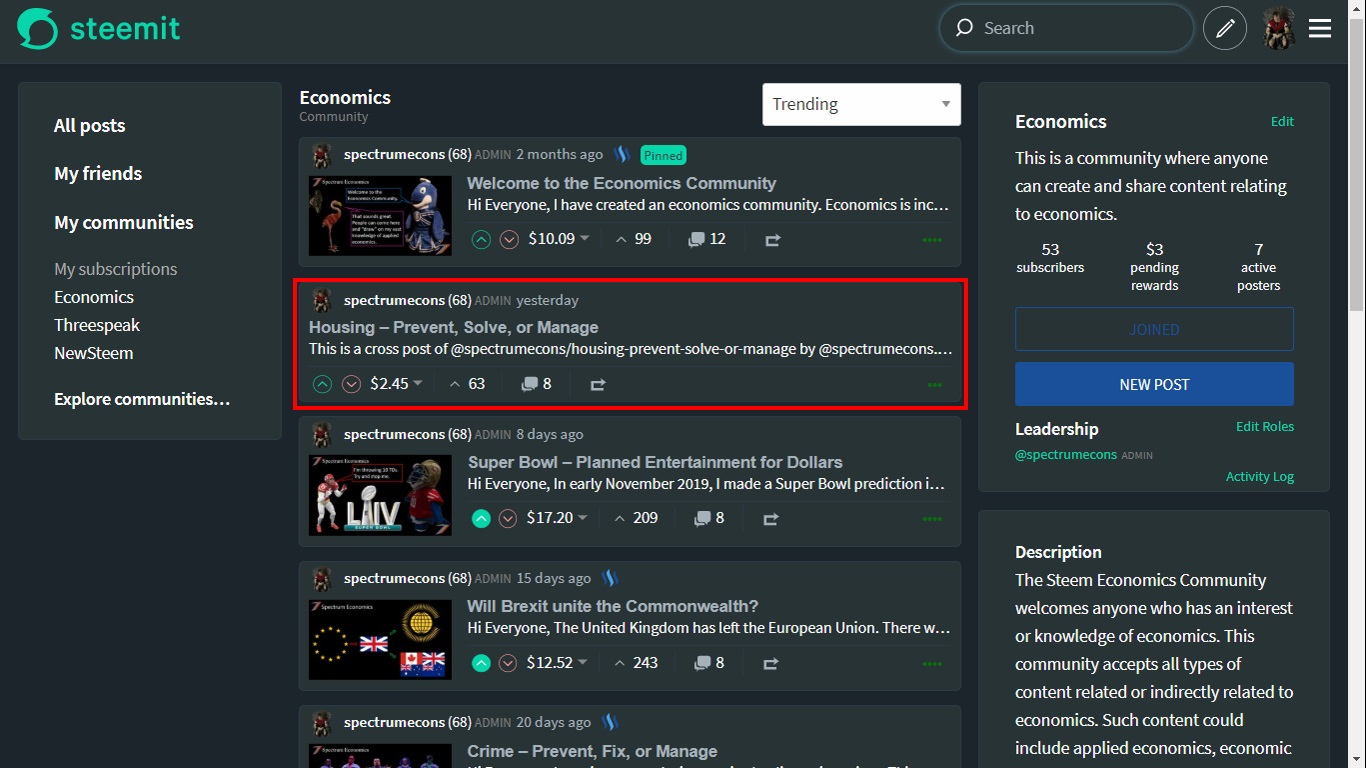Resteem the Housing – Prevent, Solve, or Manage post

(x=598, y=384)
